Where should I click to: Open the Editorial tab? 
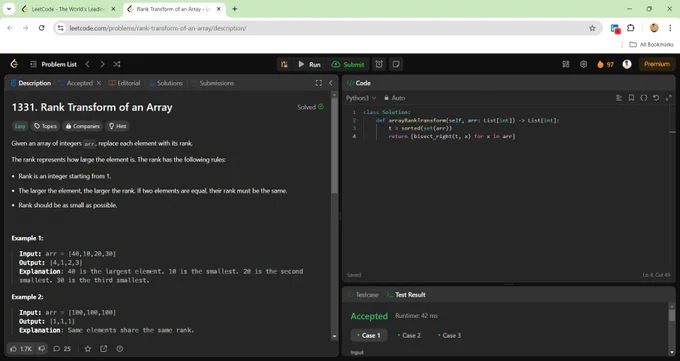coord(124,83)
